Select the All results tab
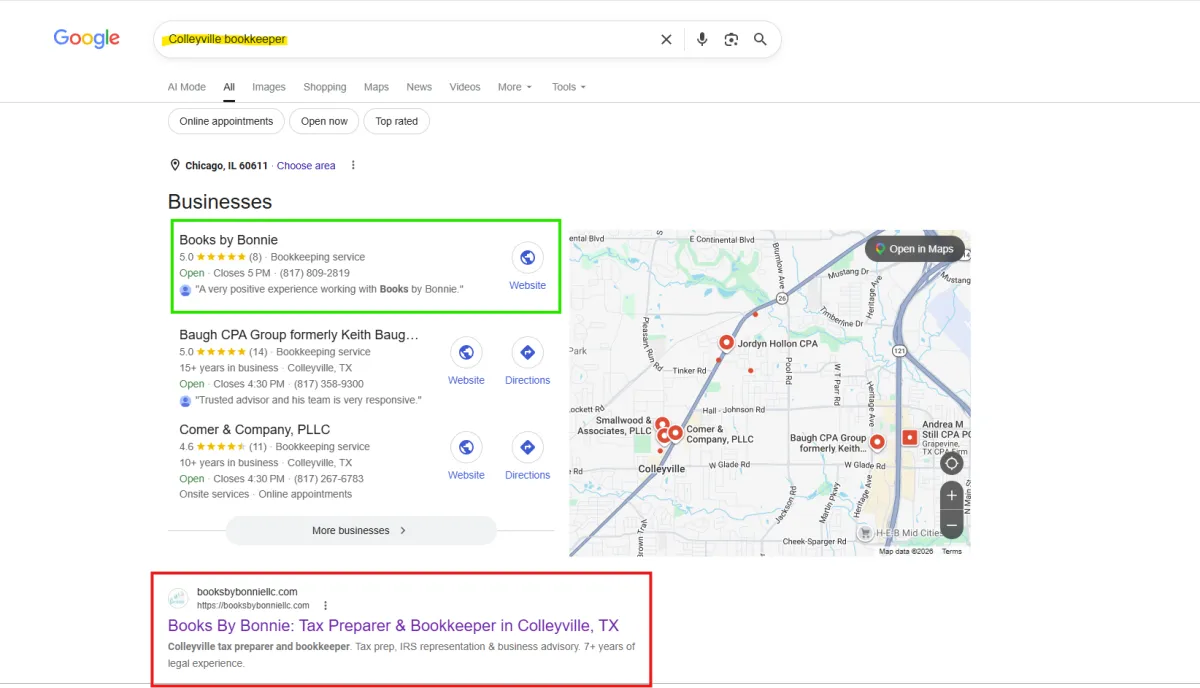The width and height of the screenshot is (1200, 688). [x=229, y=87]
